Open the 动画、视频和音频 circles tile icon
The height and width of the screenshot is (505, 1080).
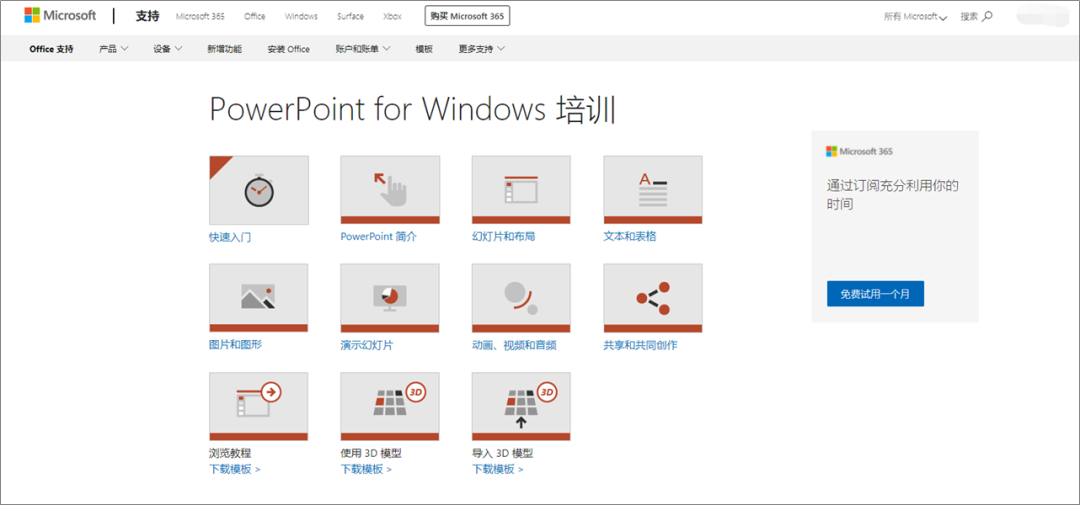pos(521,298)
